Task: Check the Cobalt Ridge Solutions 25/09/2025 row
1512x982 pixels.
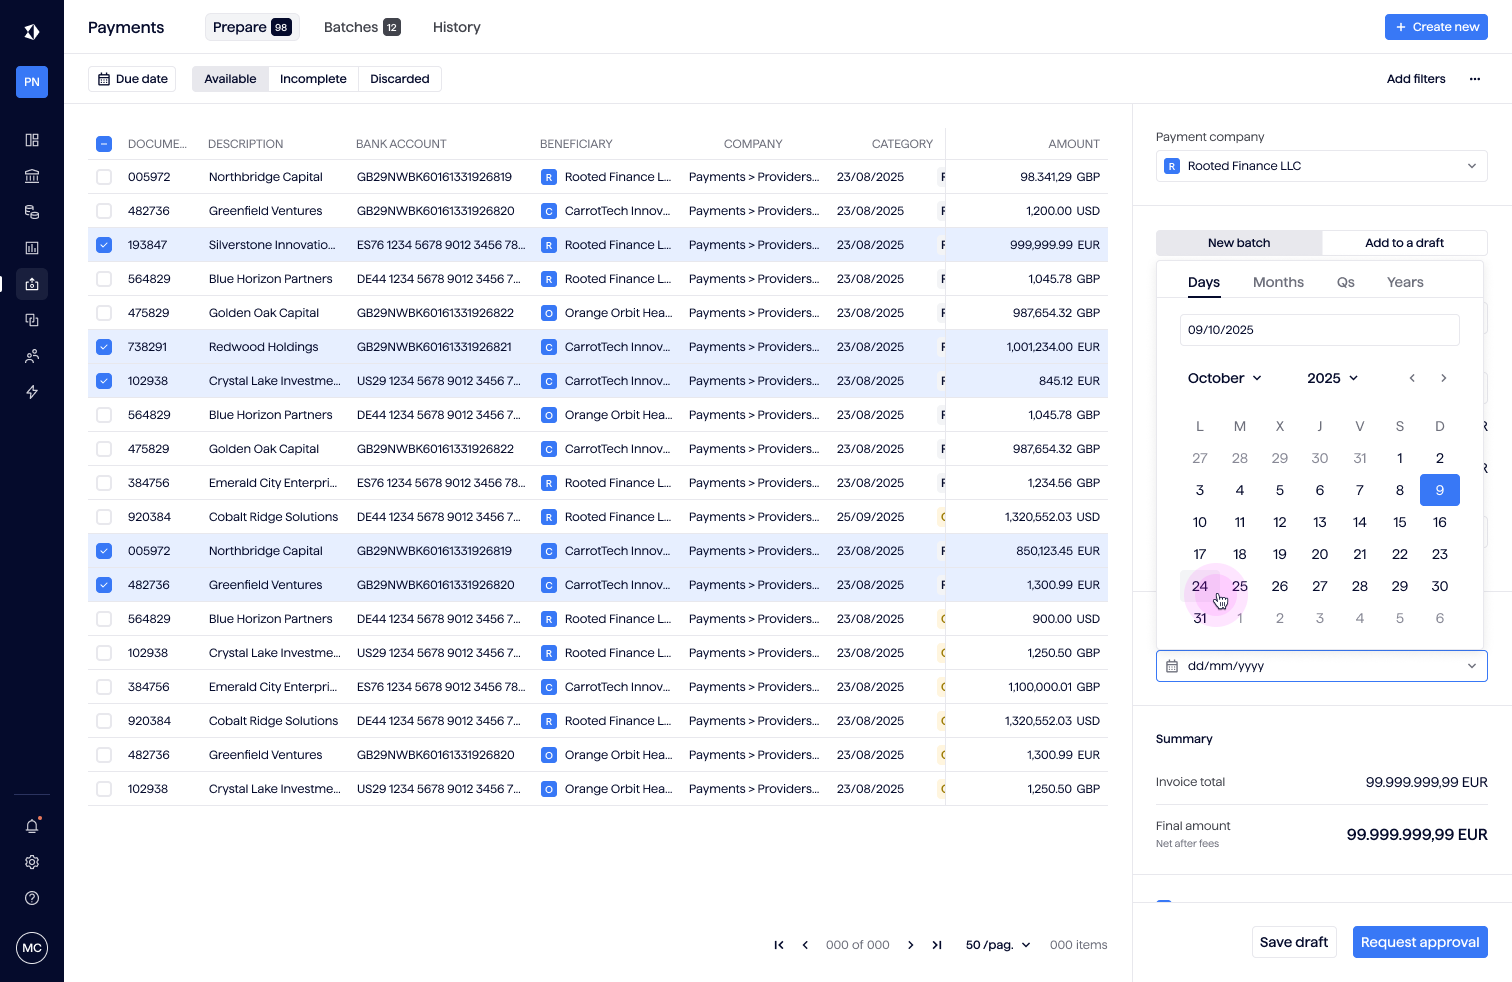Action: click(x=104, y=517)
